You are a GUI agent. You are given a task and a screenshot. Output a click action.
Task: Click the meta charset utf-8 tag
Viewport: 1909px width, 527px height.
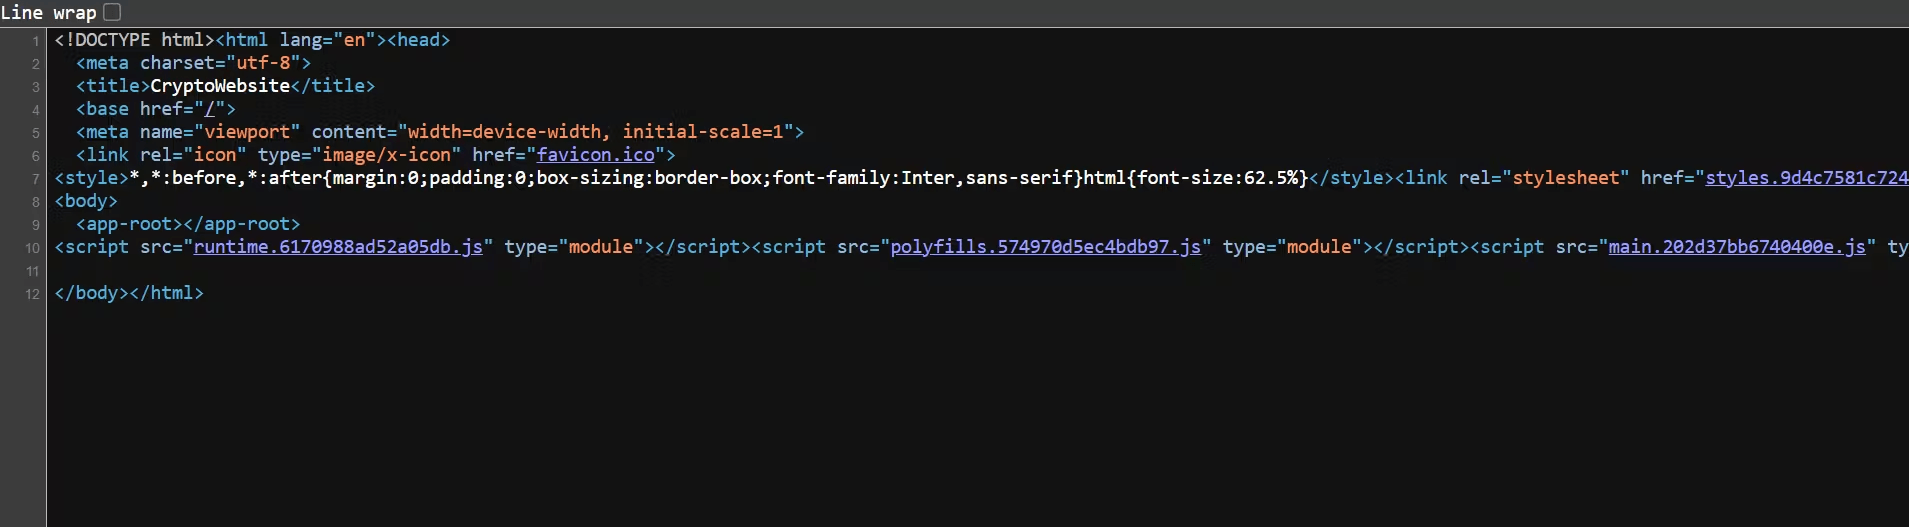click(193, 63)
